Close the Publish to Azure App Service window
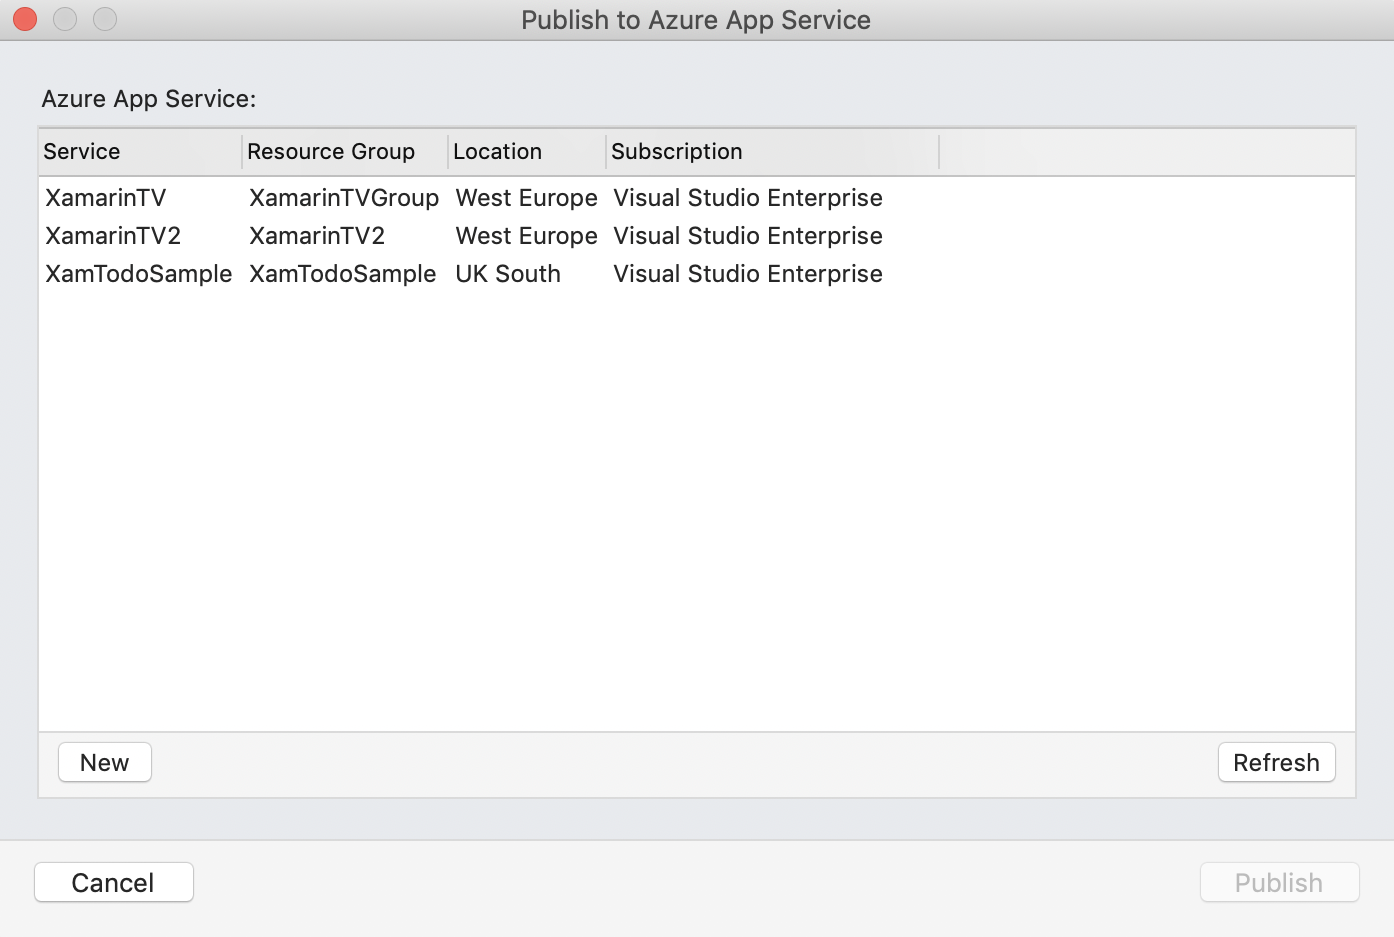Image resolution: width=1394 pixels, height=937 pixels. [x=25, y=19]
